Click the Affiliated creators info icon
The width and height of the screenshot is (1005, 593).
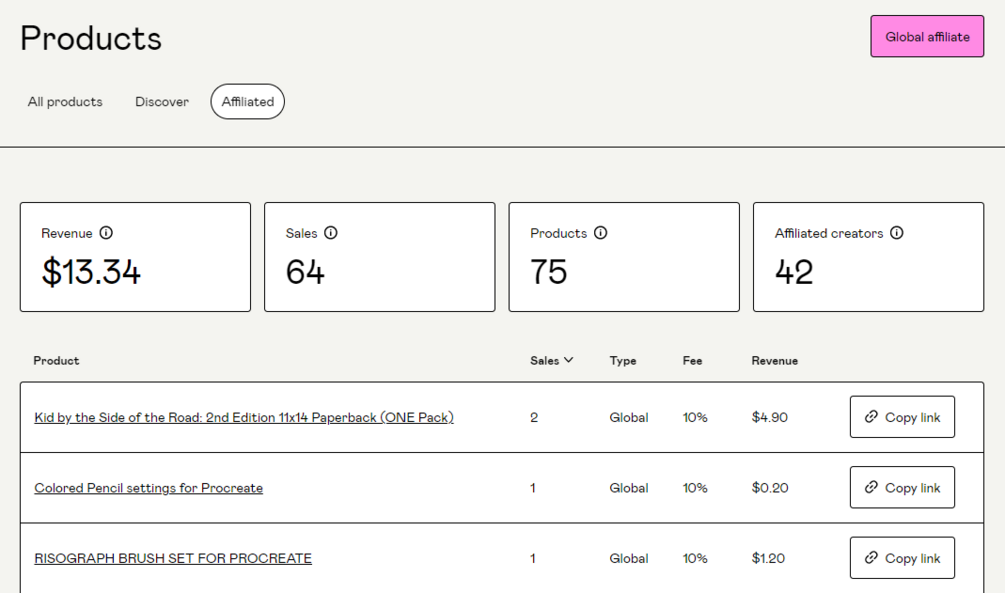[897, 233]
